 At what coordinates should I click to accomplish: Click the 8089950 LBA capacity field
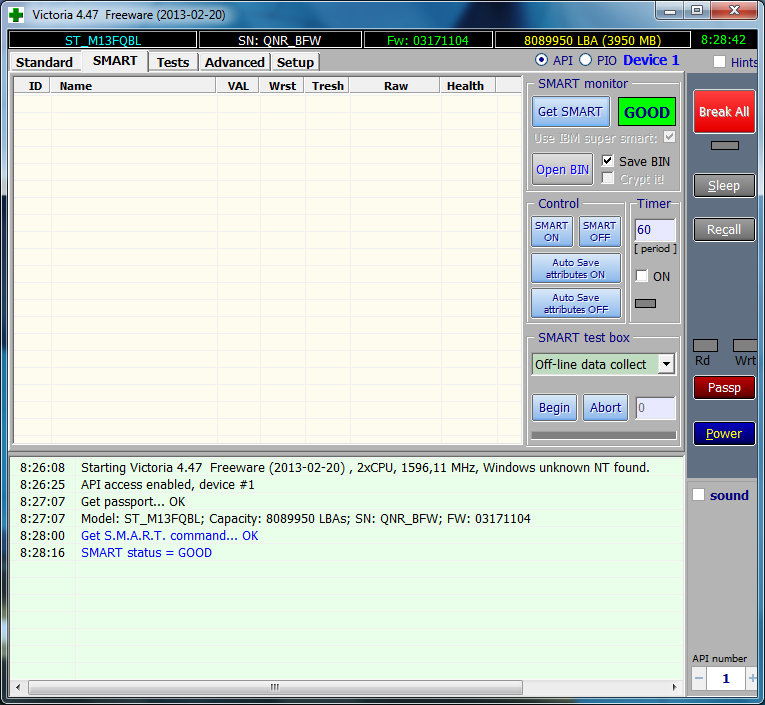593,40
